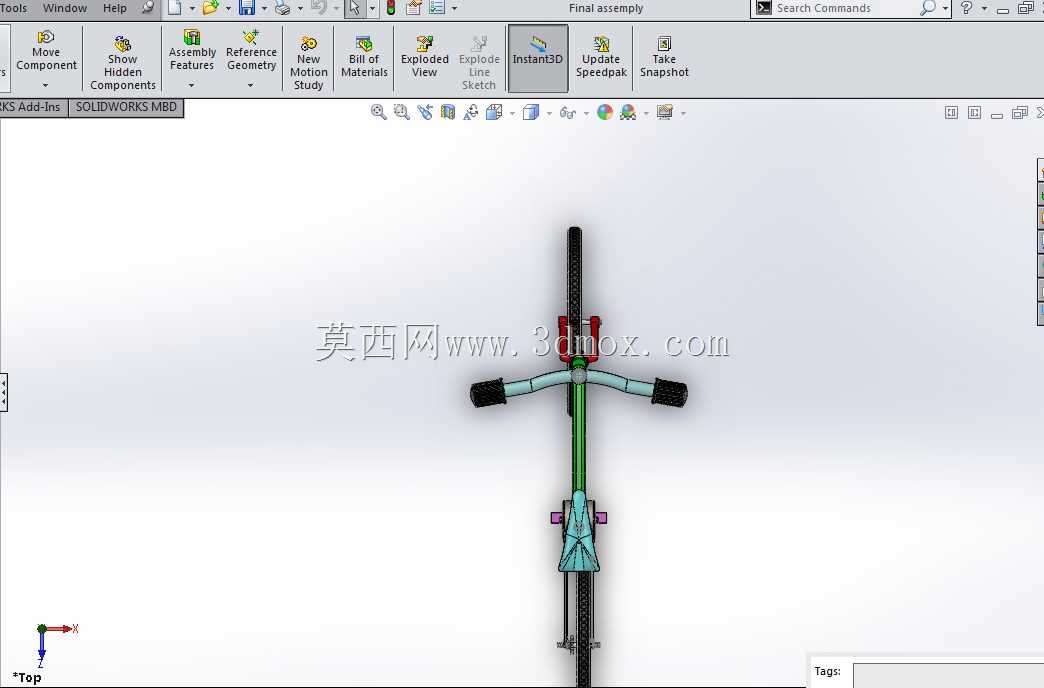Click the New document icon

[174, 8]
